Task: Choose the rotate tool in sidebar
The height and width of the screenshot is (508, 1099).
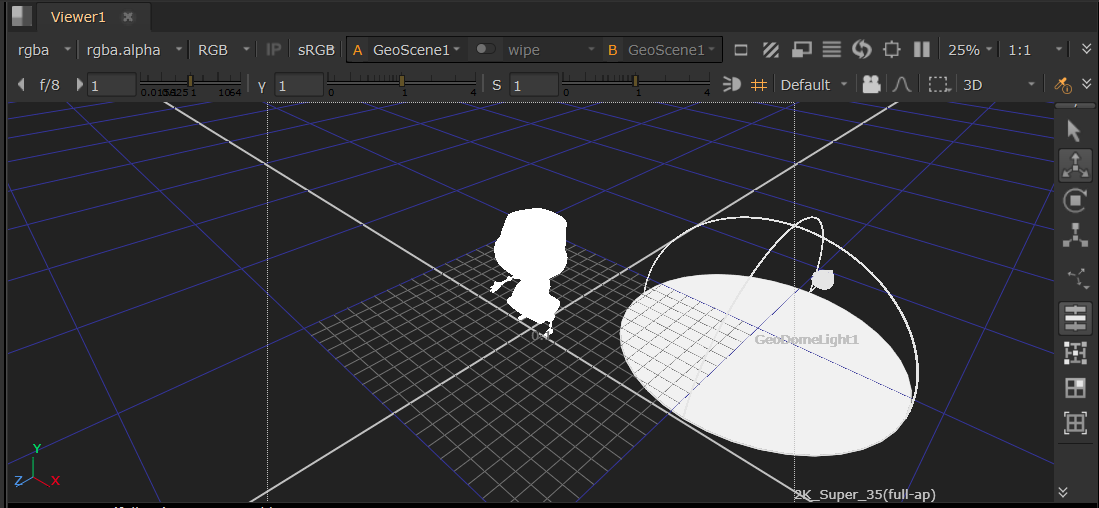Action: pyautogui.click(x=1074, y=201)
